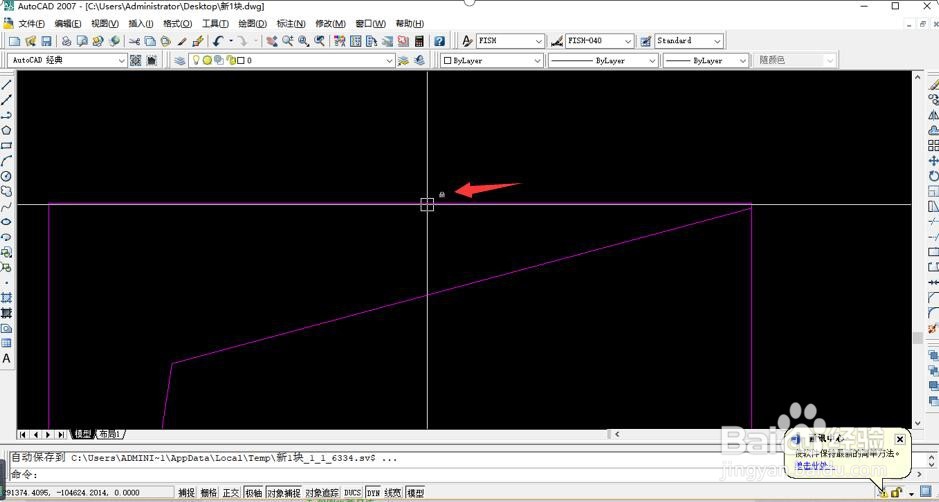Click the Copy icon in the standard toolbar
This screenshot has height=502, width=939.
click(150, 41)
